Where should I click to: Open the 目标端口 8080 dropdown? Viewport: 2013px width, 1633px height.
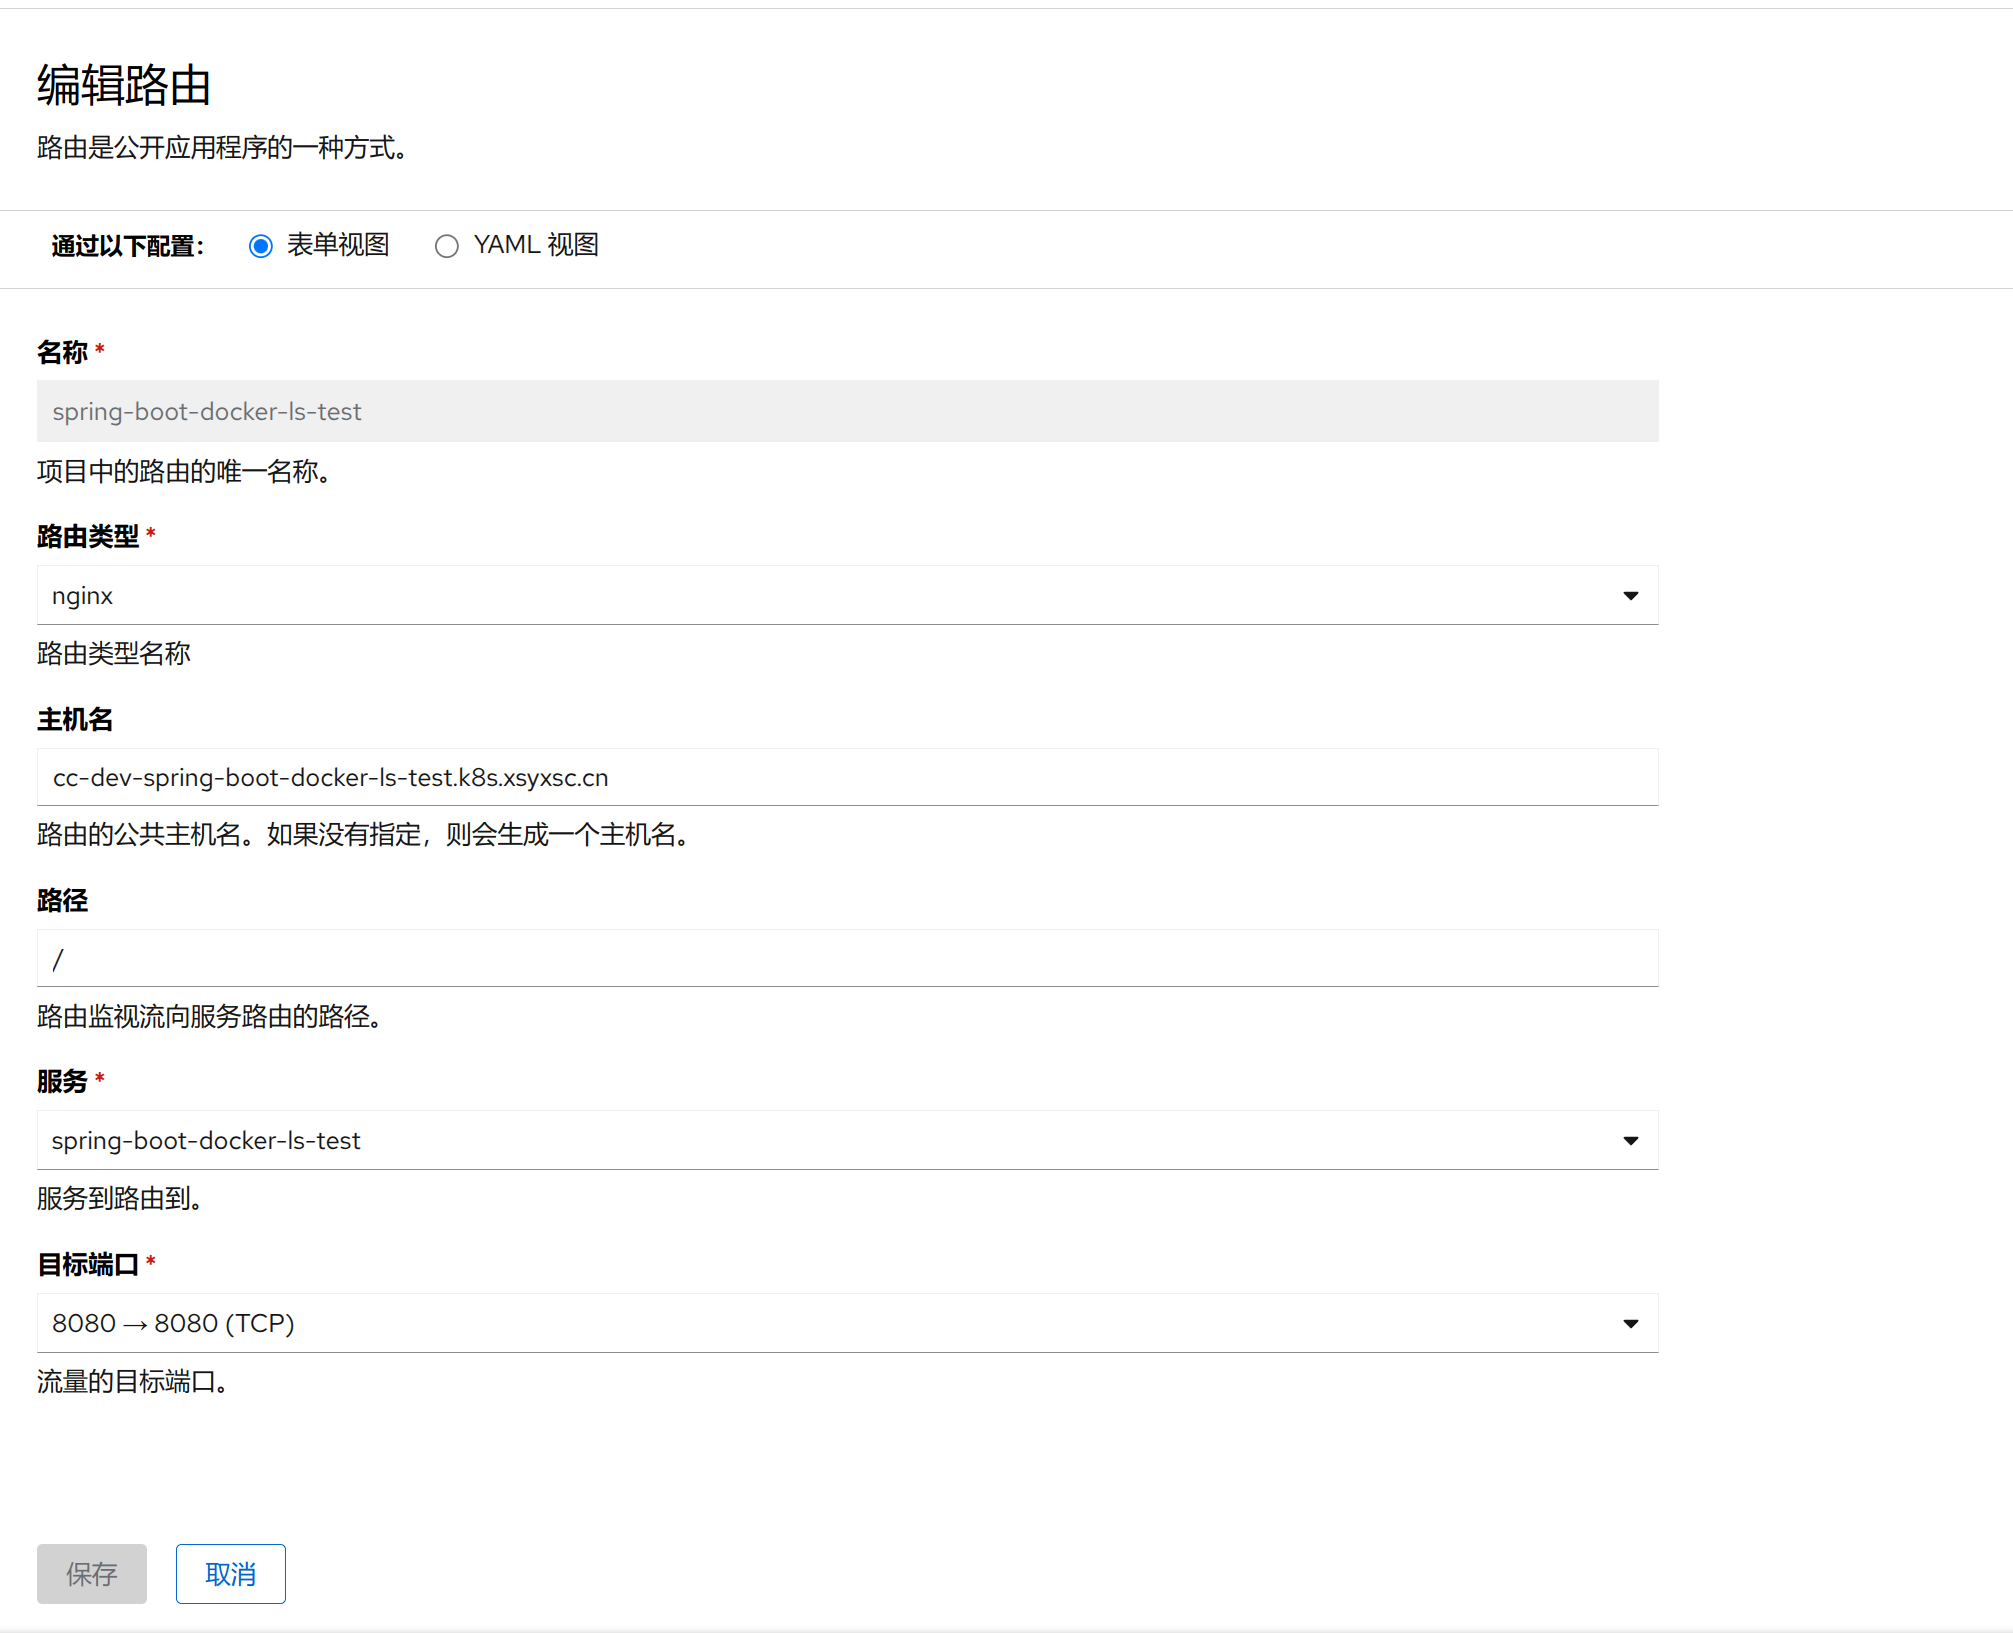click(x=846, y=1324)
